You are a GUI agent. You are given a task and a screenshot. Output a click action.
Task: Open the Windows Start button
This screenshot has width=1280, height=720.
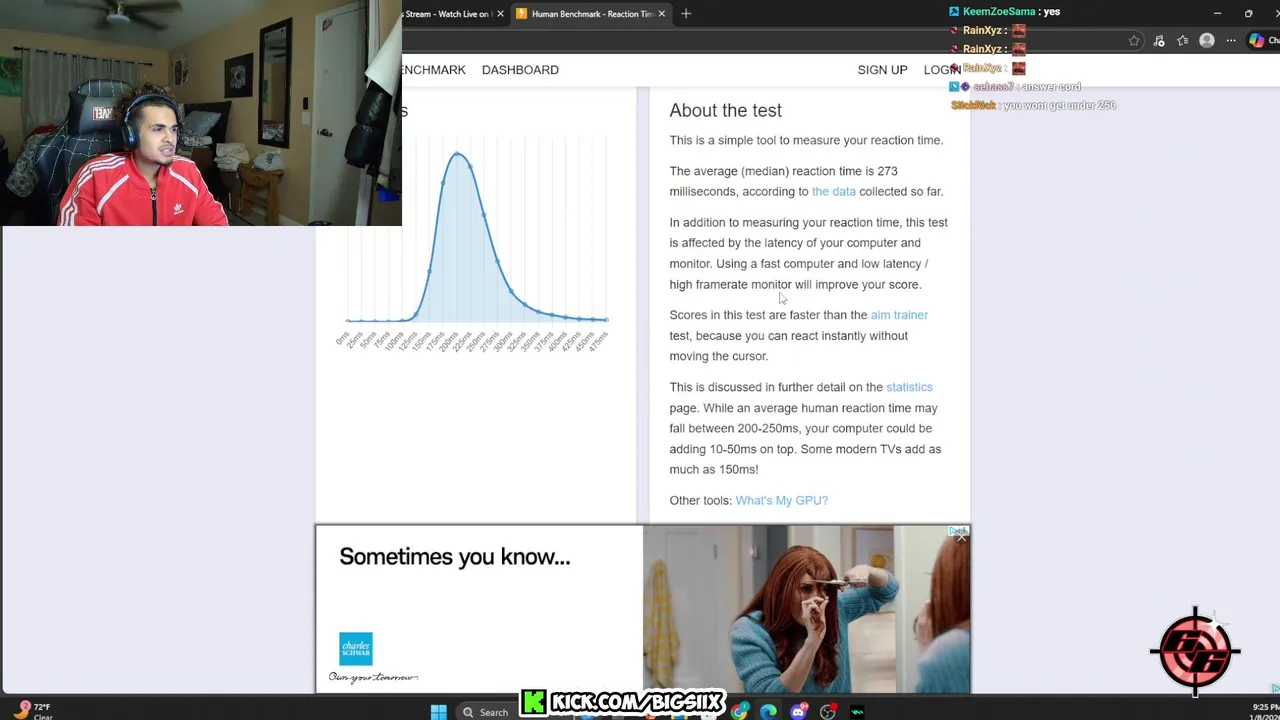[x=438, y=712]
